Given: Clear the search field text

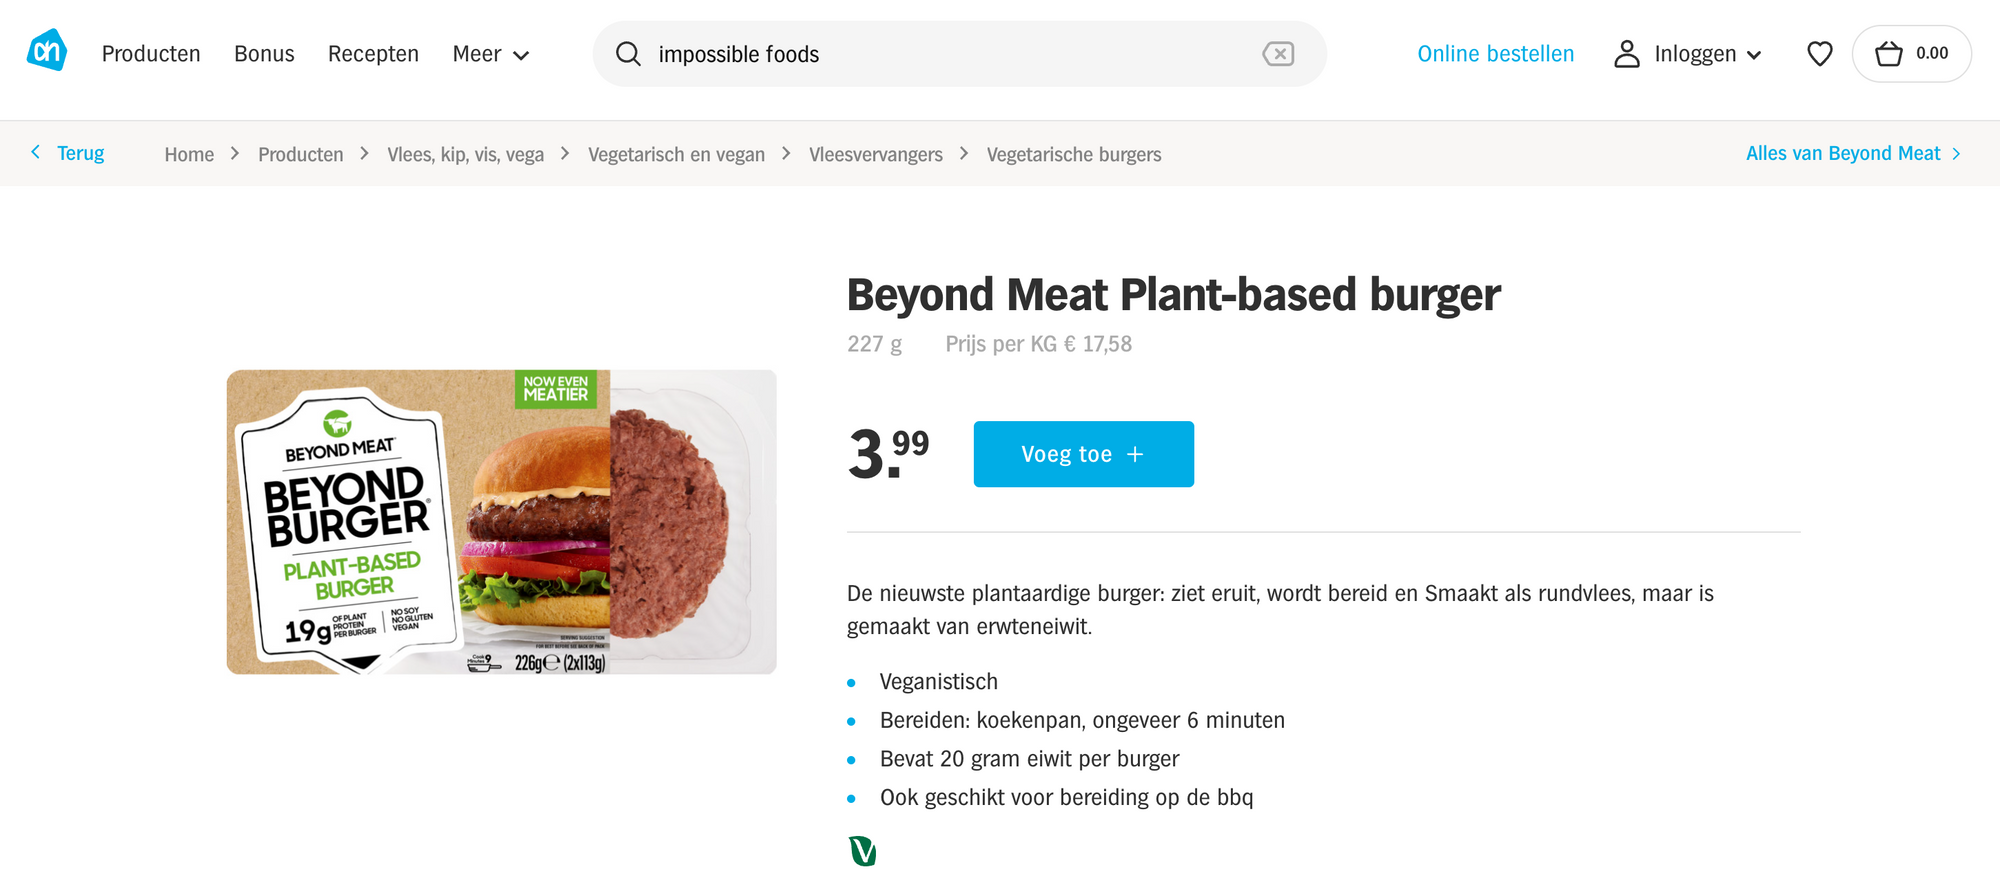Looking at the screenshot, I should pos(1278,54).
